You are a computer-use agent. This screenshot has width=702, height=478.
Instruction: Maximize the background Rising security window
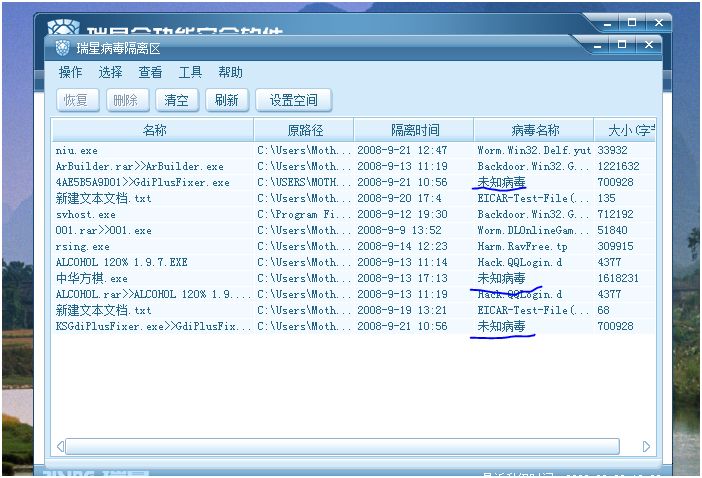pyautogui.click(x=632, y=22)
